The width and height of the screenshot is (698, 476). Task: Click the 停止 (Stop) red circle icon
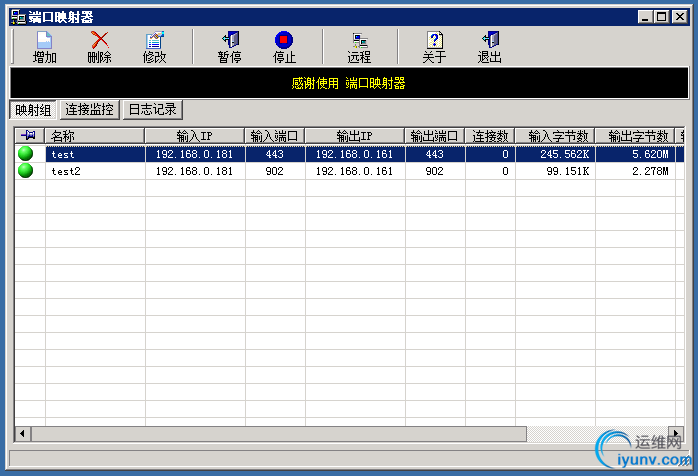284,40
